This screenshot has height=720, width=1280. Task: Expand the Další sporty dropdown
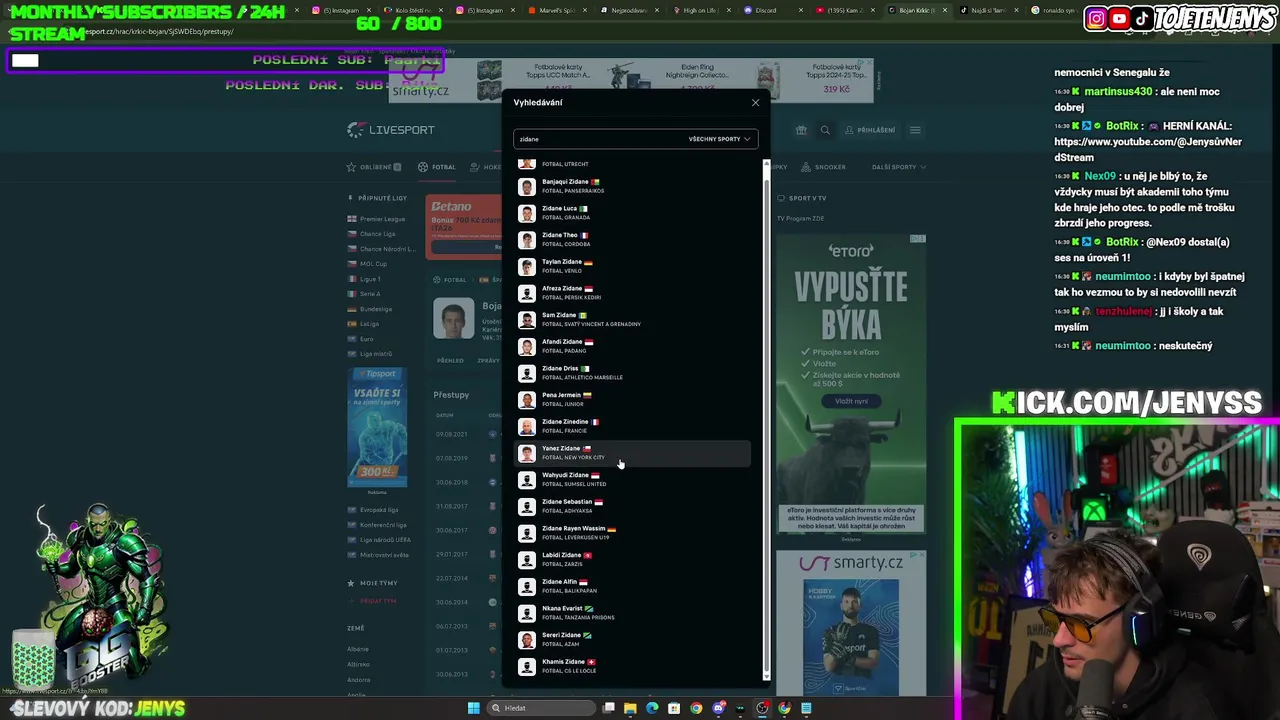(898, 167)
